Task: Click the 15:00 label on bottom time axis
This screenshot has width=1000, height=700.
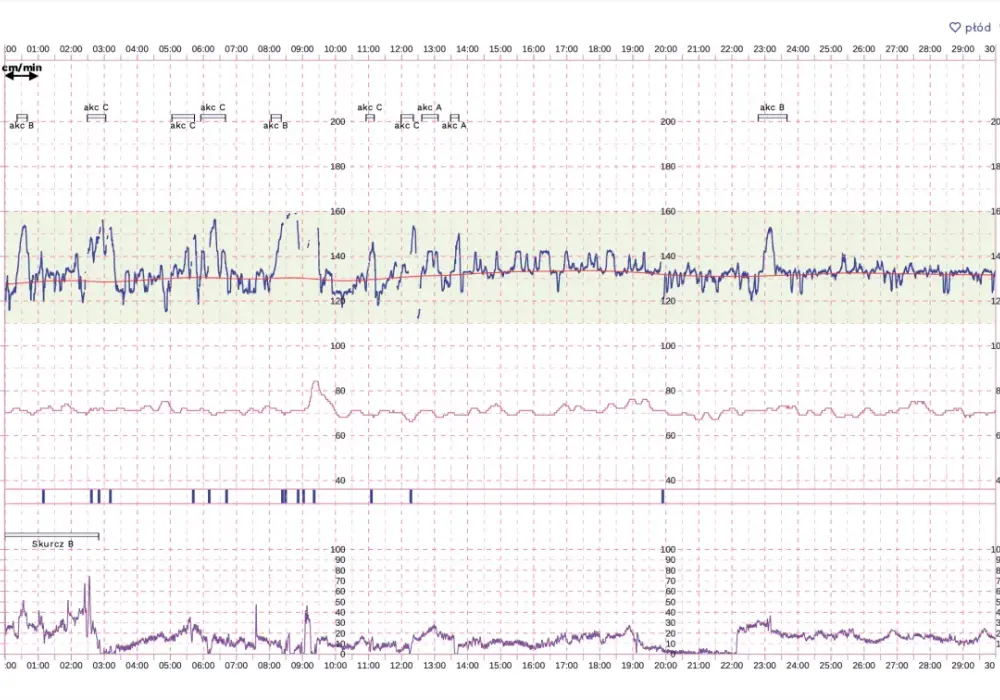Action: [x=500, y=665]
